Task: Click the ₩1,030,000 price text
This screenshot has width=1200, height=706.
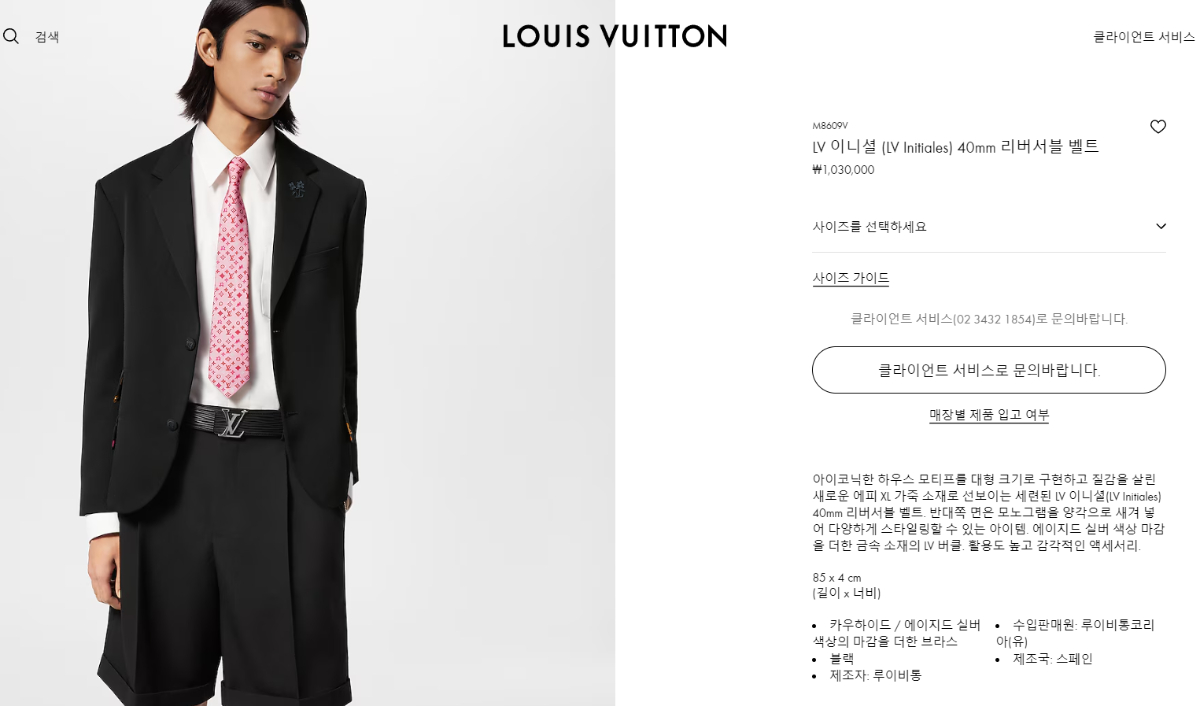Action: (843, 170)
